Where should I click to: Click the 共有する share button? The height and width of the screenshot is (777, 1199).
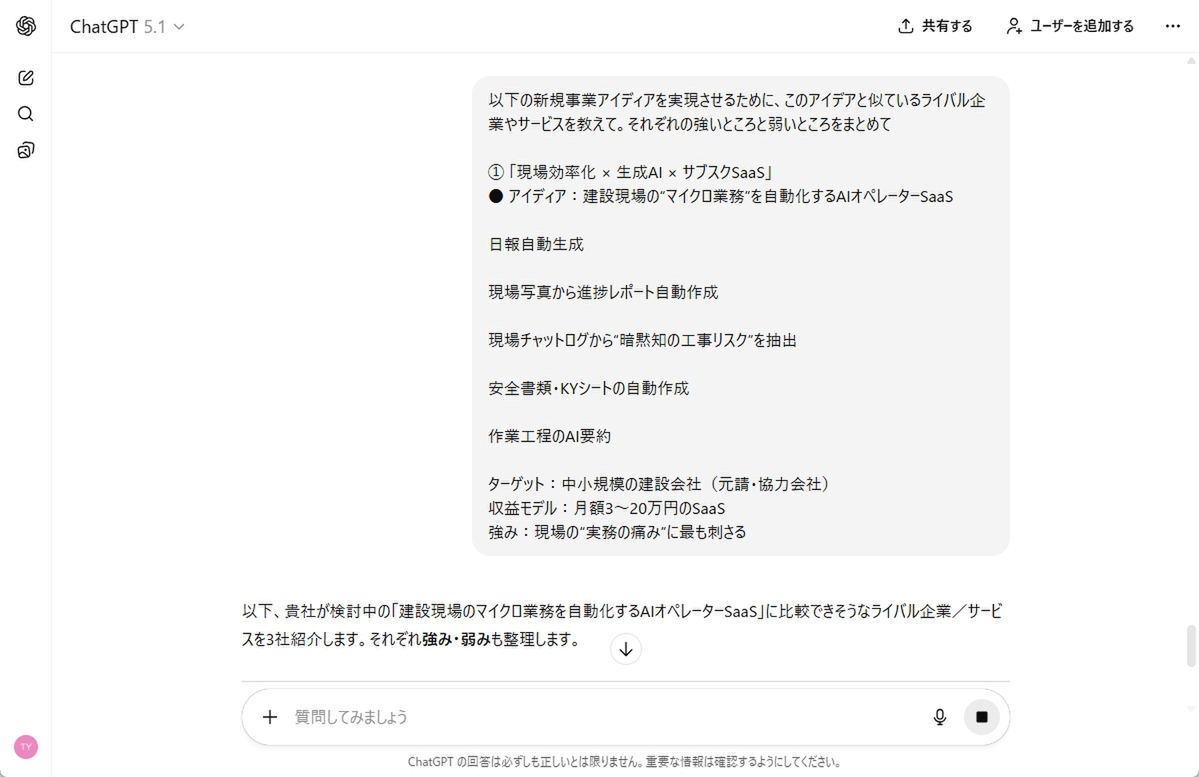coord(935,26)
